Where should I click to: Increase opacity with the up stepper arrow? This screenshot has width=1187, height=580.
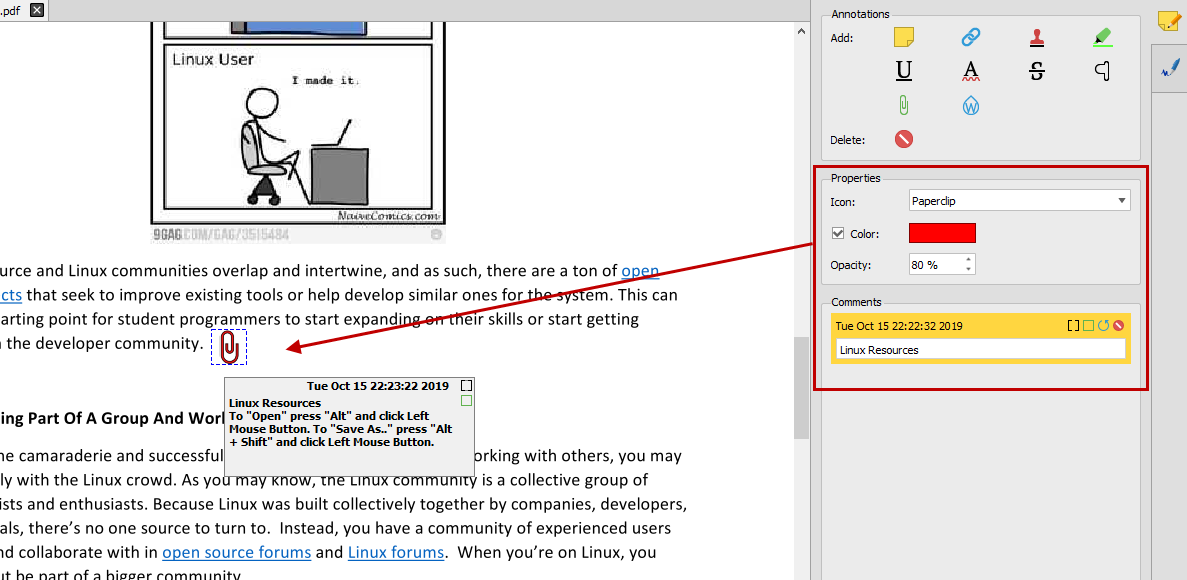tap(967, 259)
